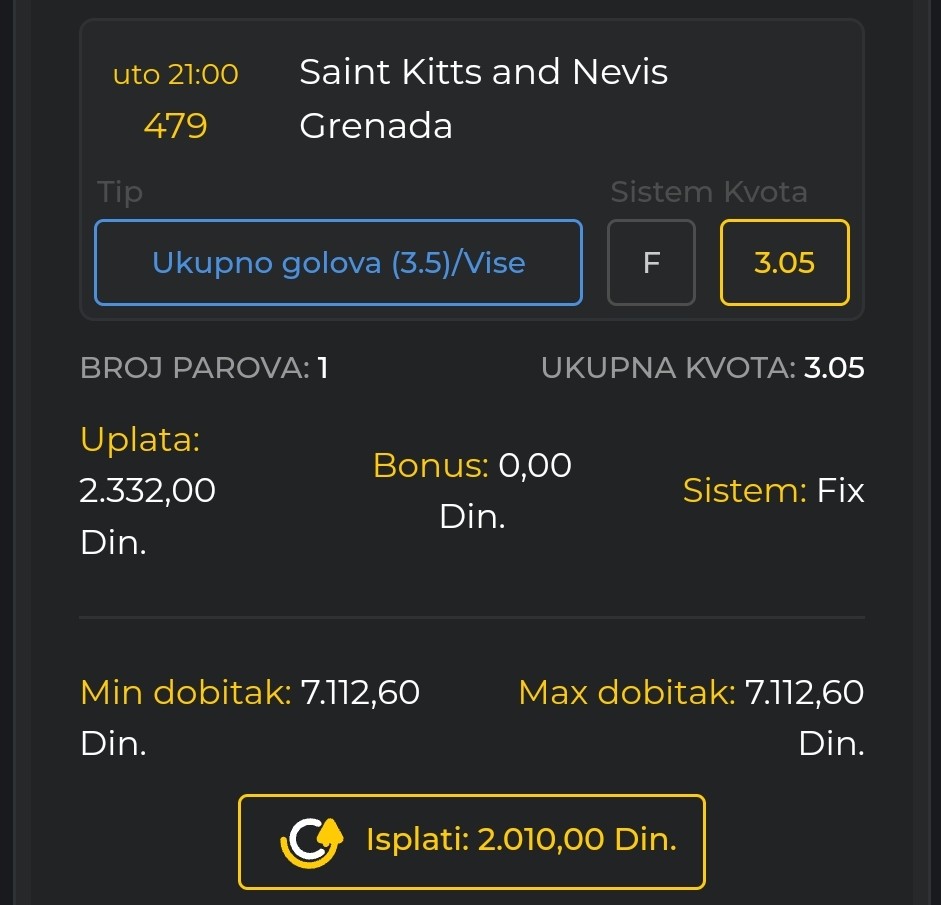Click the F system box
This screenshot has height=905, width=941.
[x=651, y=262]
